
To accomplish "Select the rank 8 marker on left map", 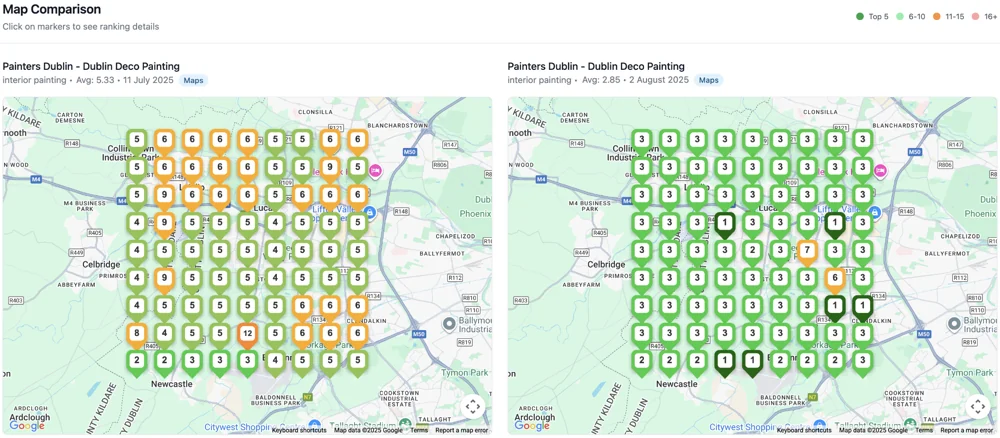I will coord(137,334).
